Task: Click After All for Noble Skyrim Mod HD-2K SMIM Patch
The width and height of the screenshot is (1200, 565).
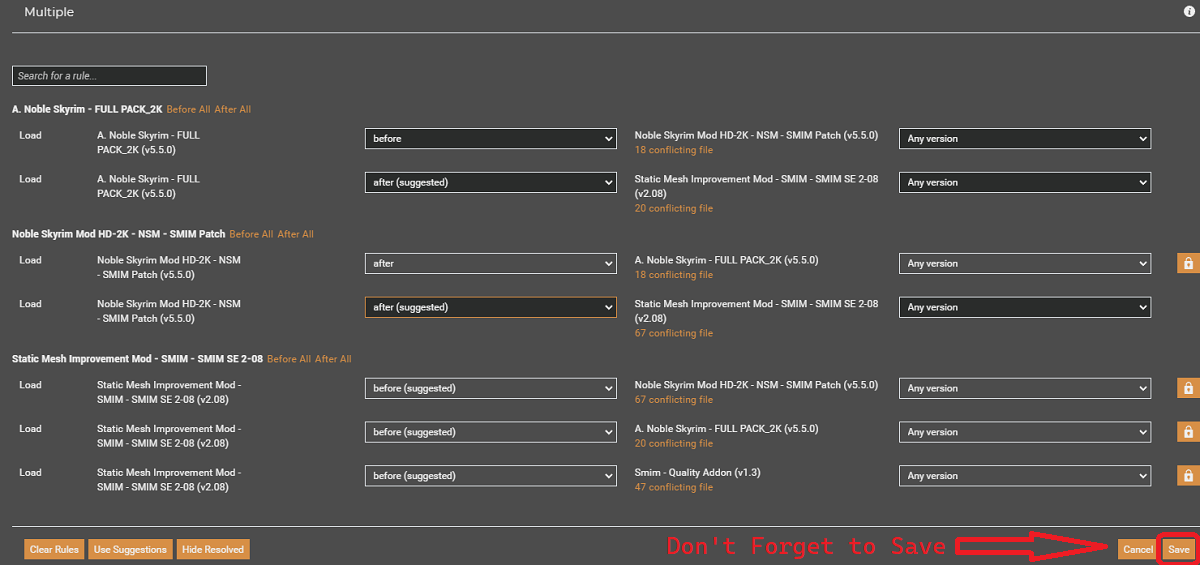Action: 296,234
